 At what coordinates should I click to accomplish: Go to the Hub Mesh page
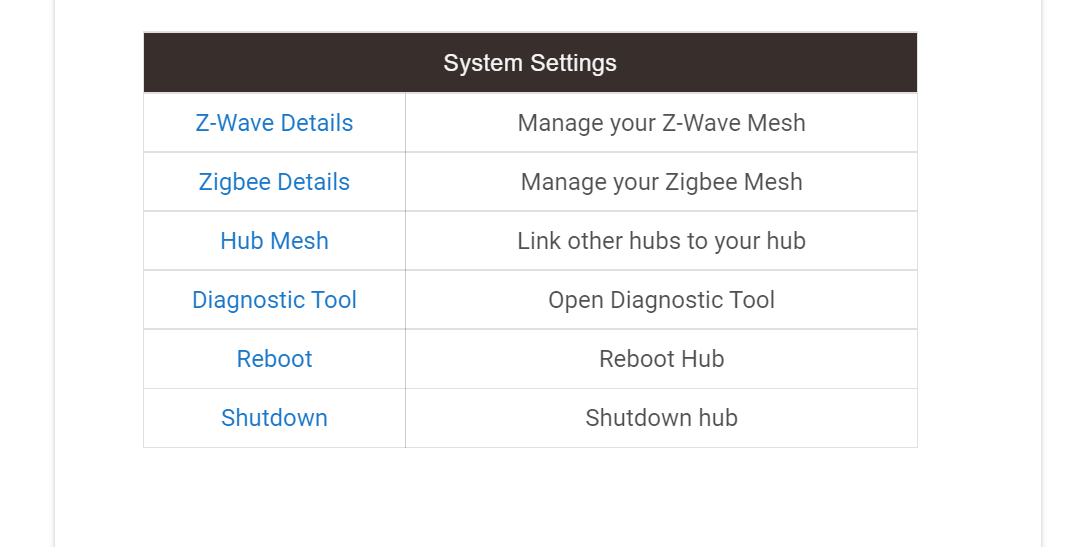(x=274, y=241)
